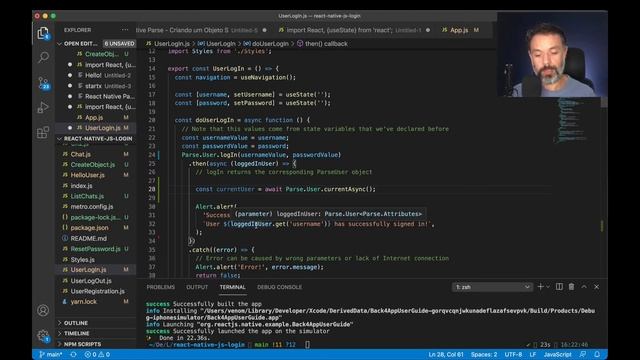
Task: Open UserRegistration.js in the file tree
Action: [x=96, y=291]
